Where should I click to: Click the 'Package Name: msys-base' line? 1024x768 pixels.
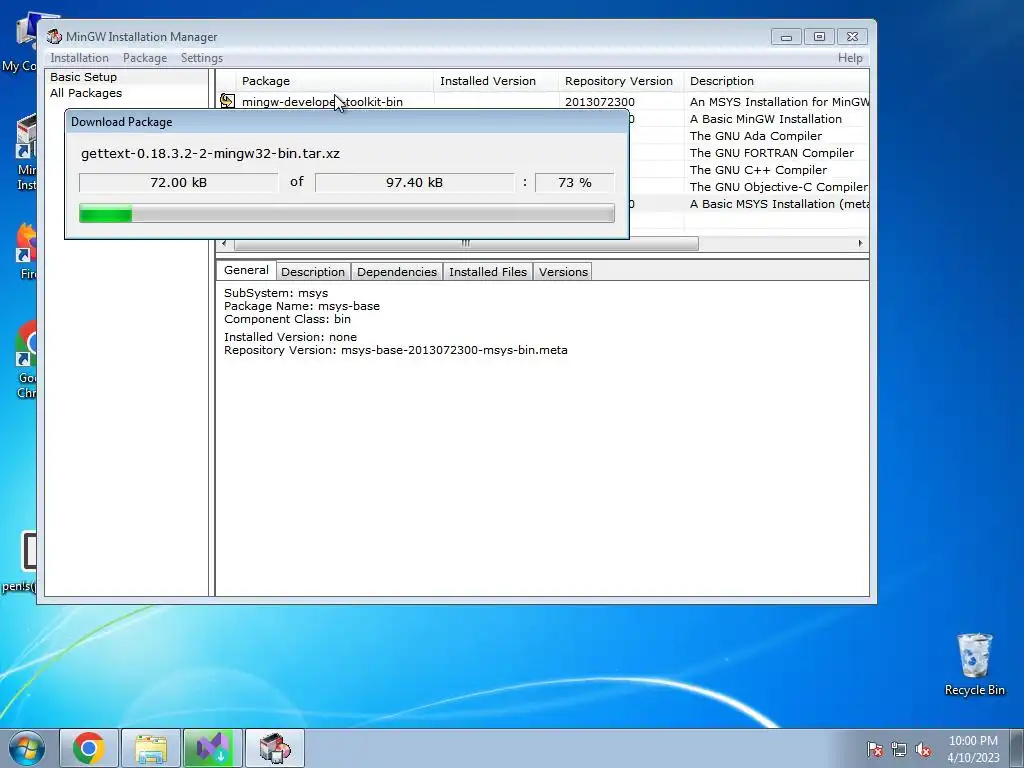302,306
